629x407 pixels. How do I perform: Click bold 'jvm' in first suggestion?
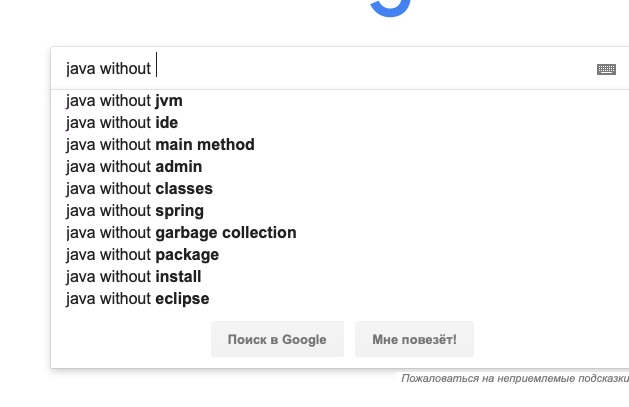point(169,101)
